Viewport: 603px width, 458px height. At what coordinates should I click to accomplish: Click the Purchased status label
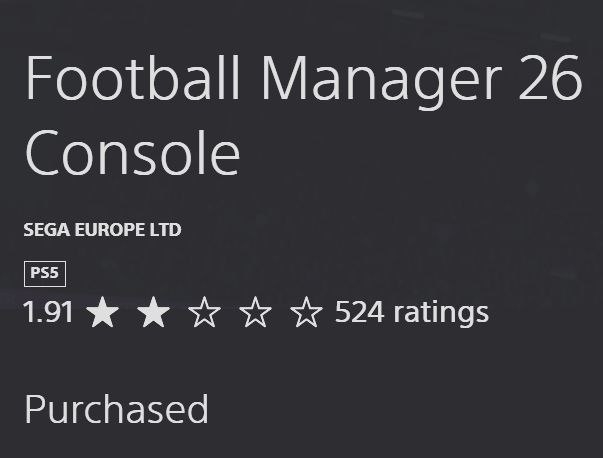[116, 410]
